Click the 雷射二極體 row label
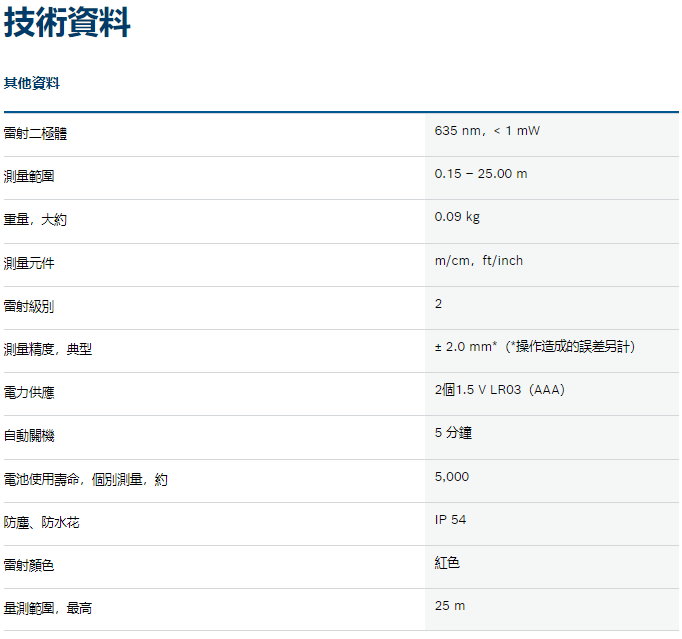The image size is (682, 639). 36,133
